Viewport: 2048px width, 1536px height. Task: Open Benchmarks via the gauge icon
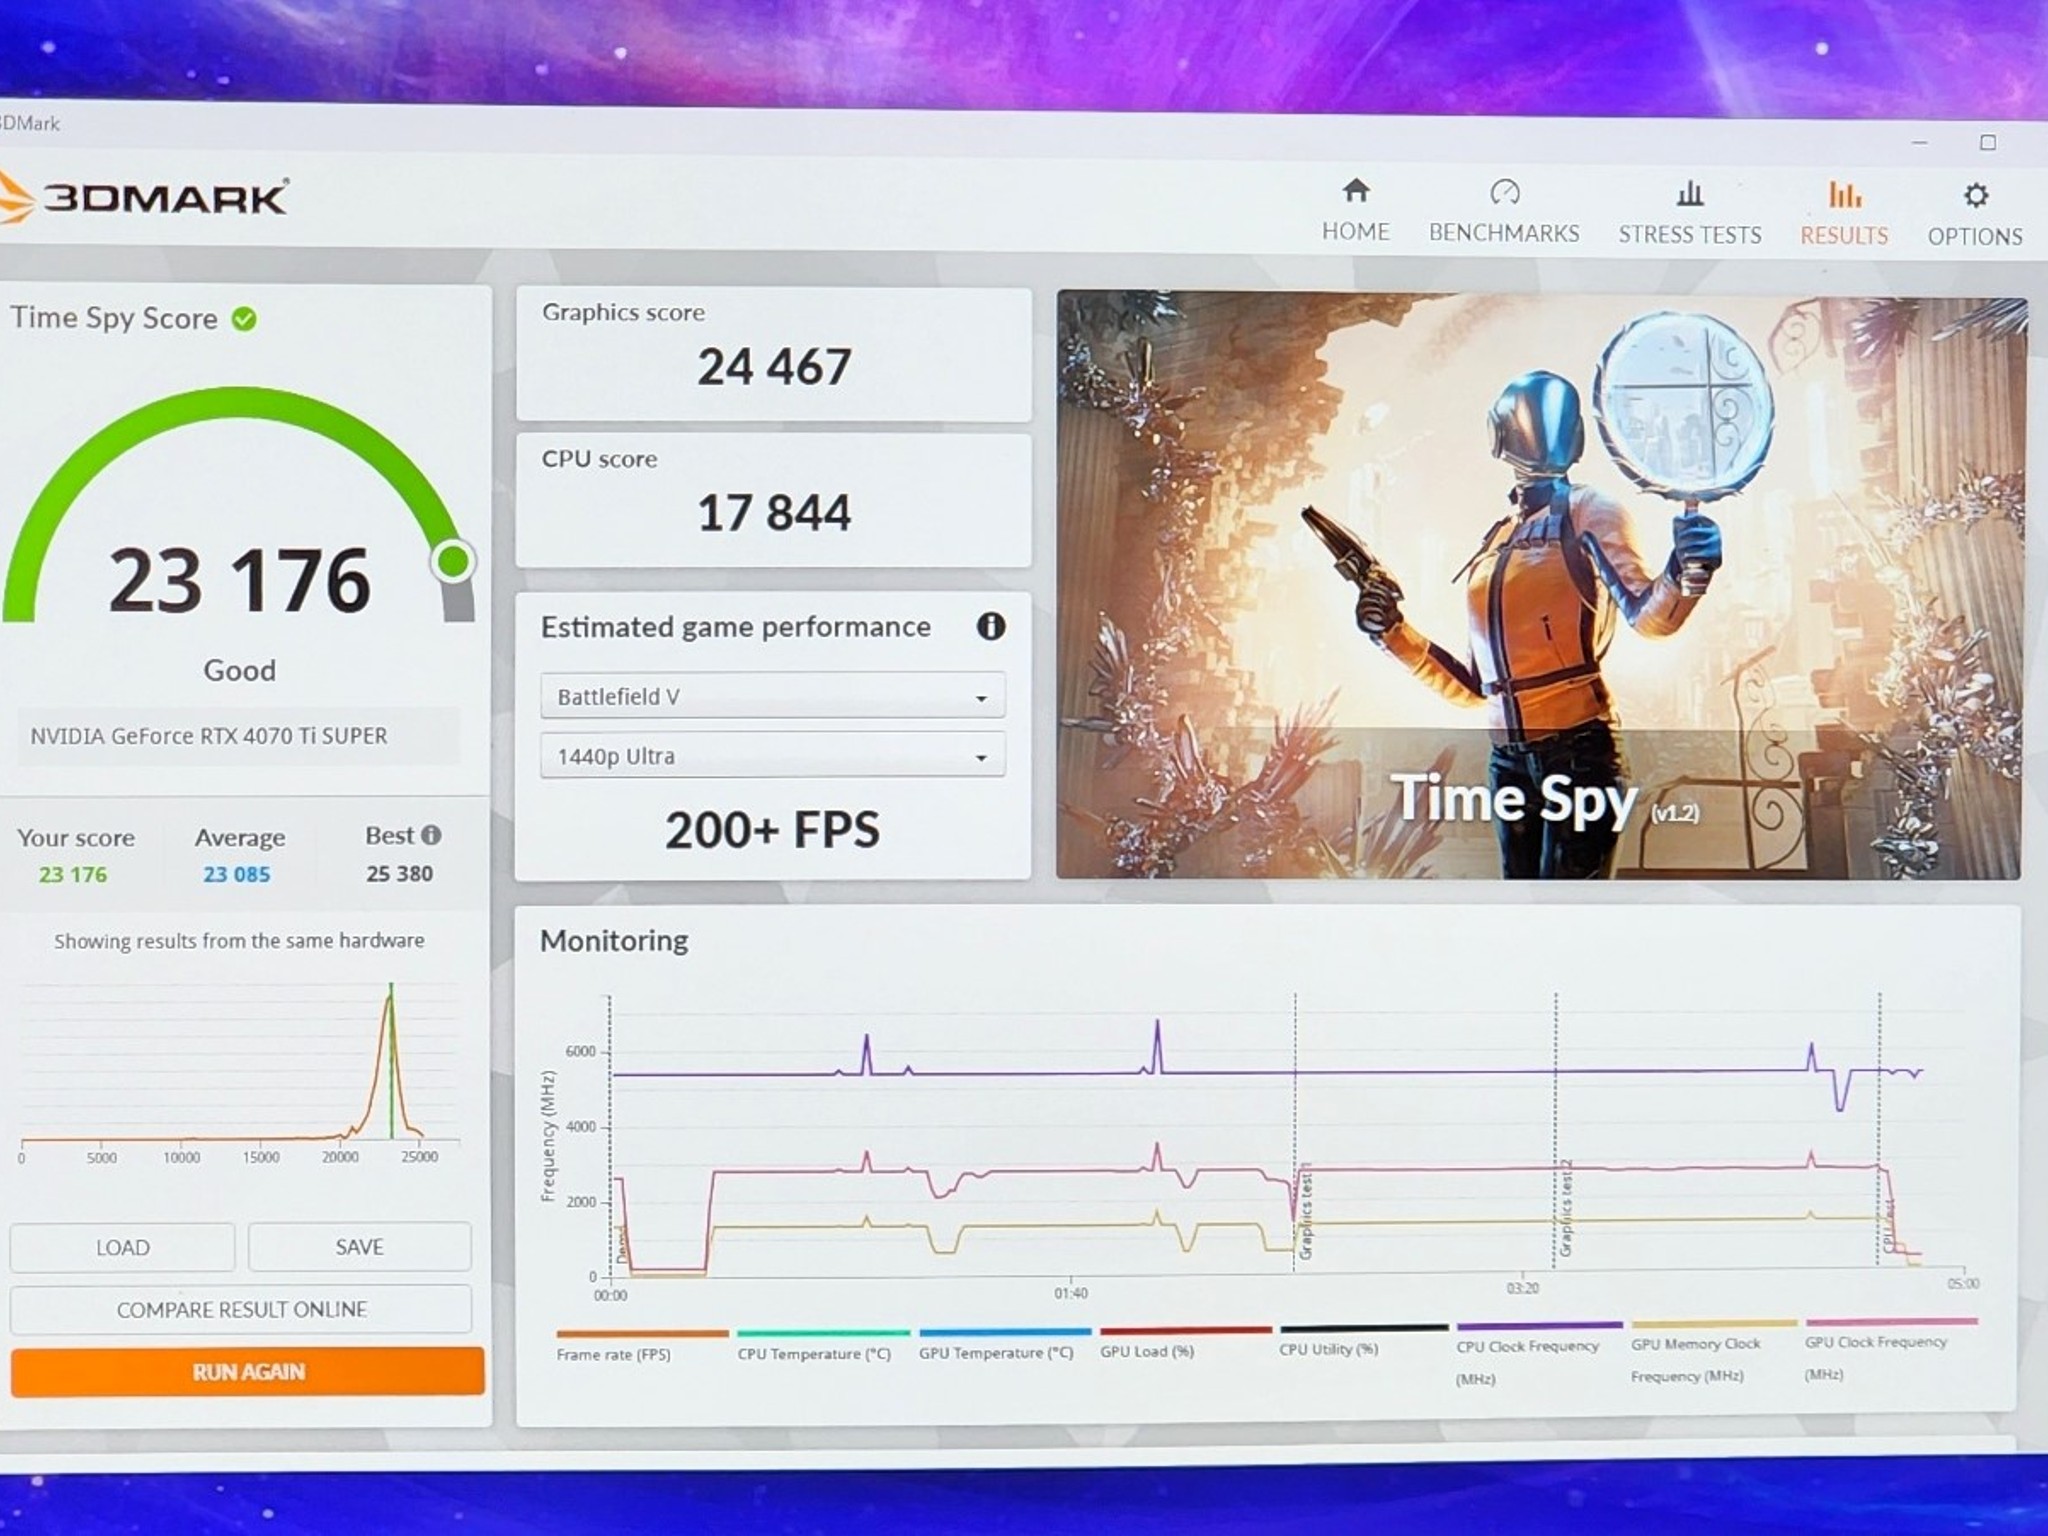pos(1504,192)
